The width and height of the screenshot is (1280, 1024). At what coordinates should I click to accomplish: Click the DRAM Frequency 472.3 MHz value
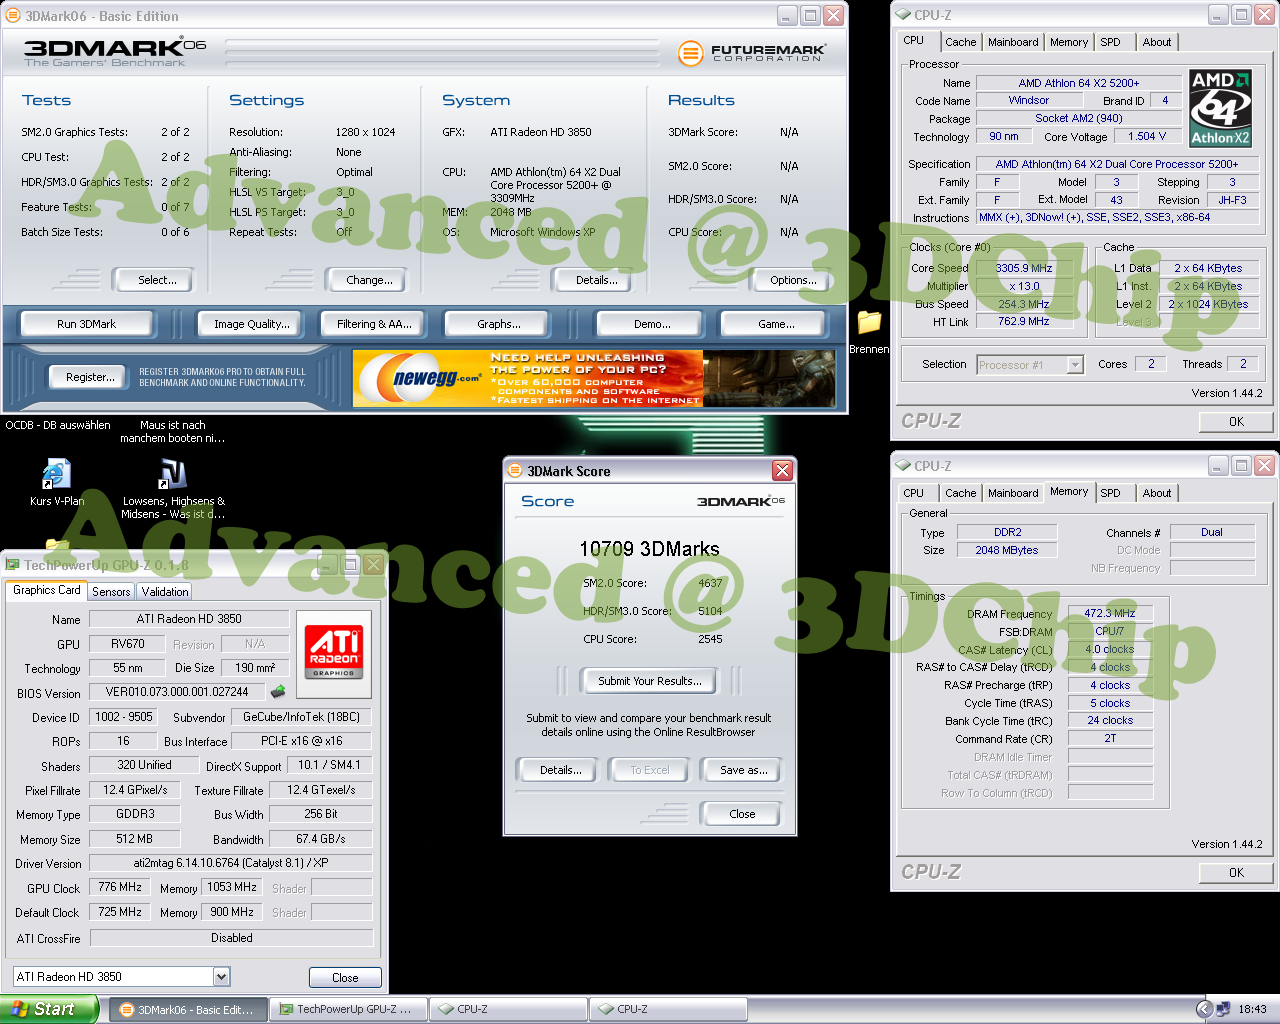click(x=1110, y=613)
